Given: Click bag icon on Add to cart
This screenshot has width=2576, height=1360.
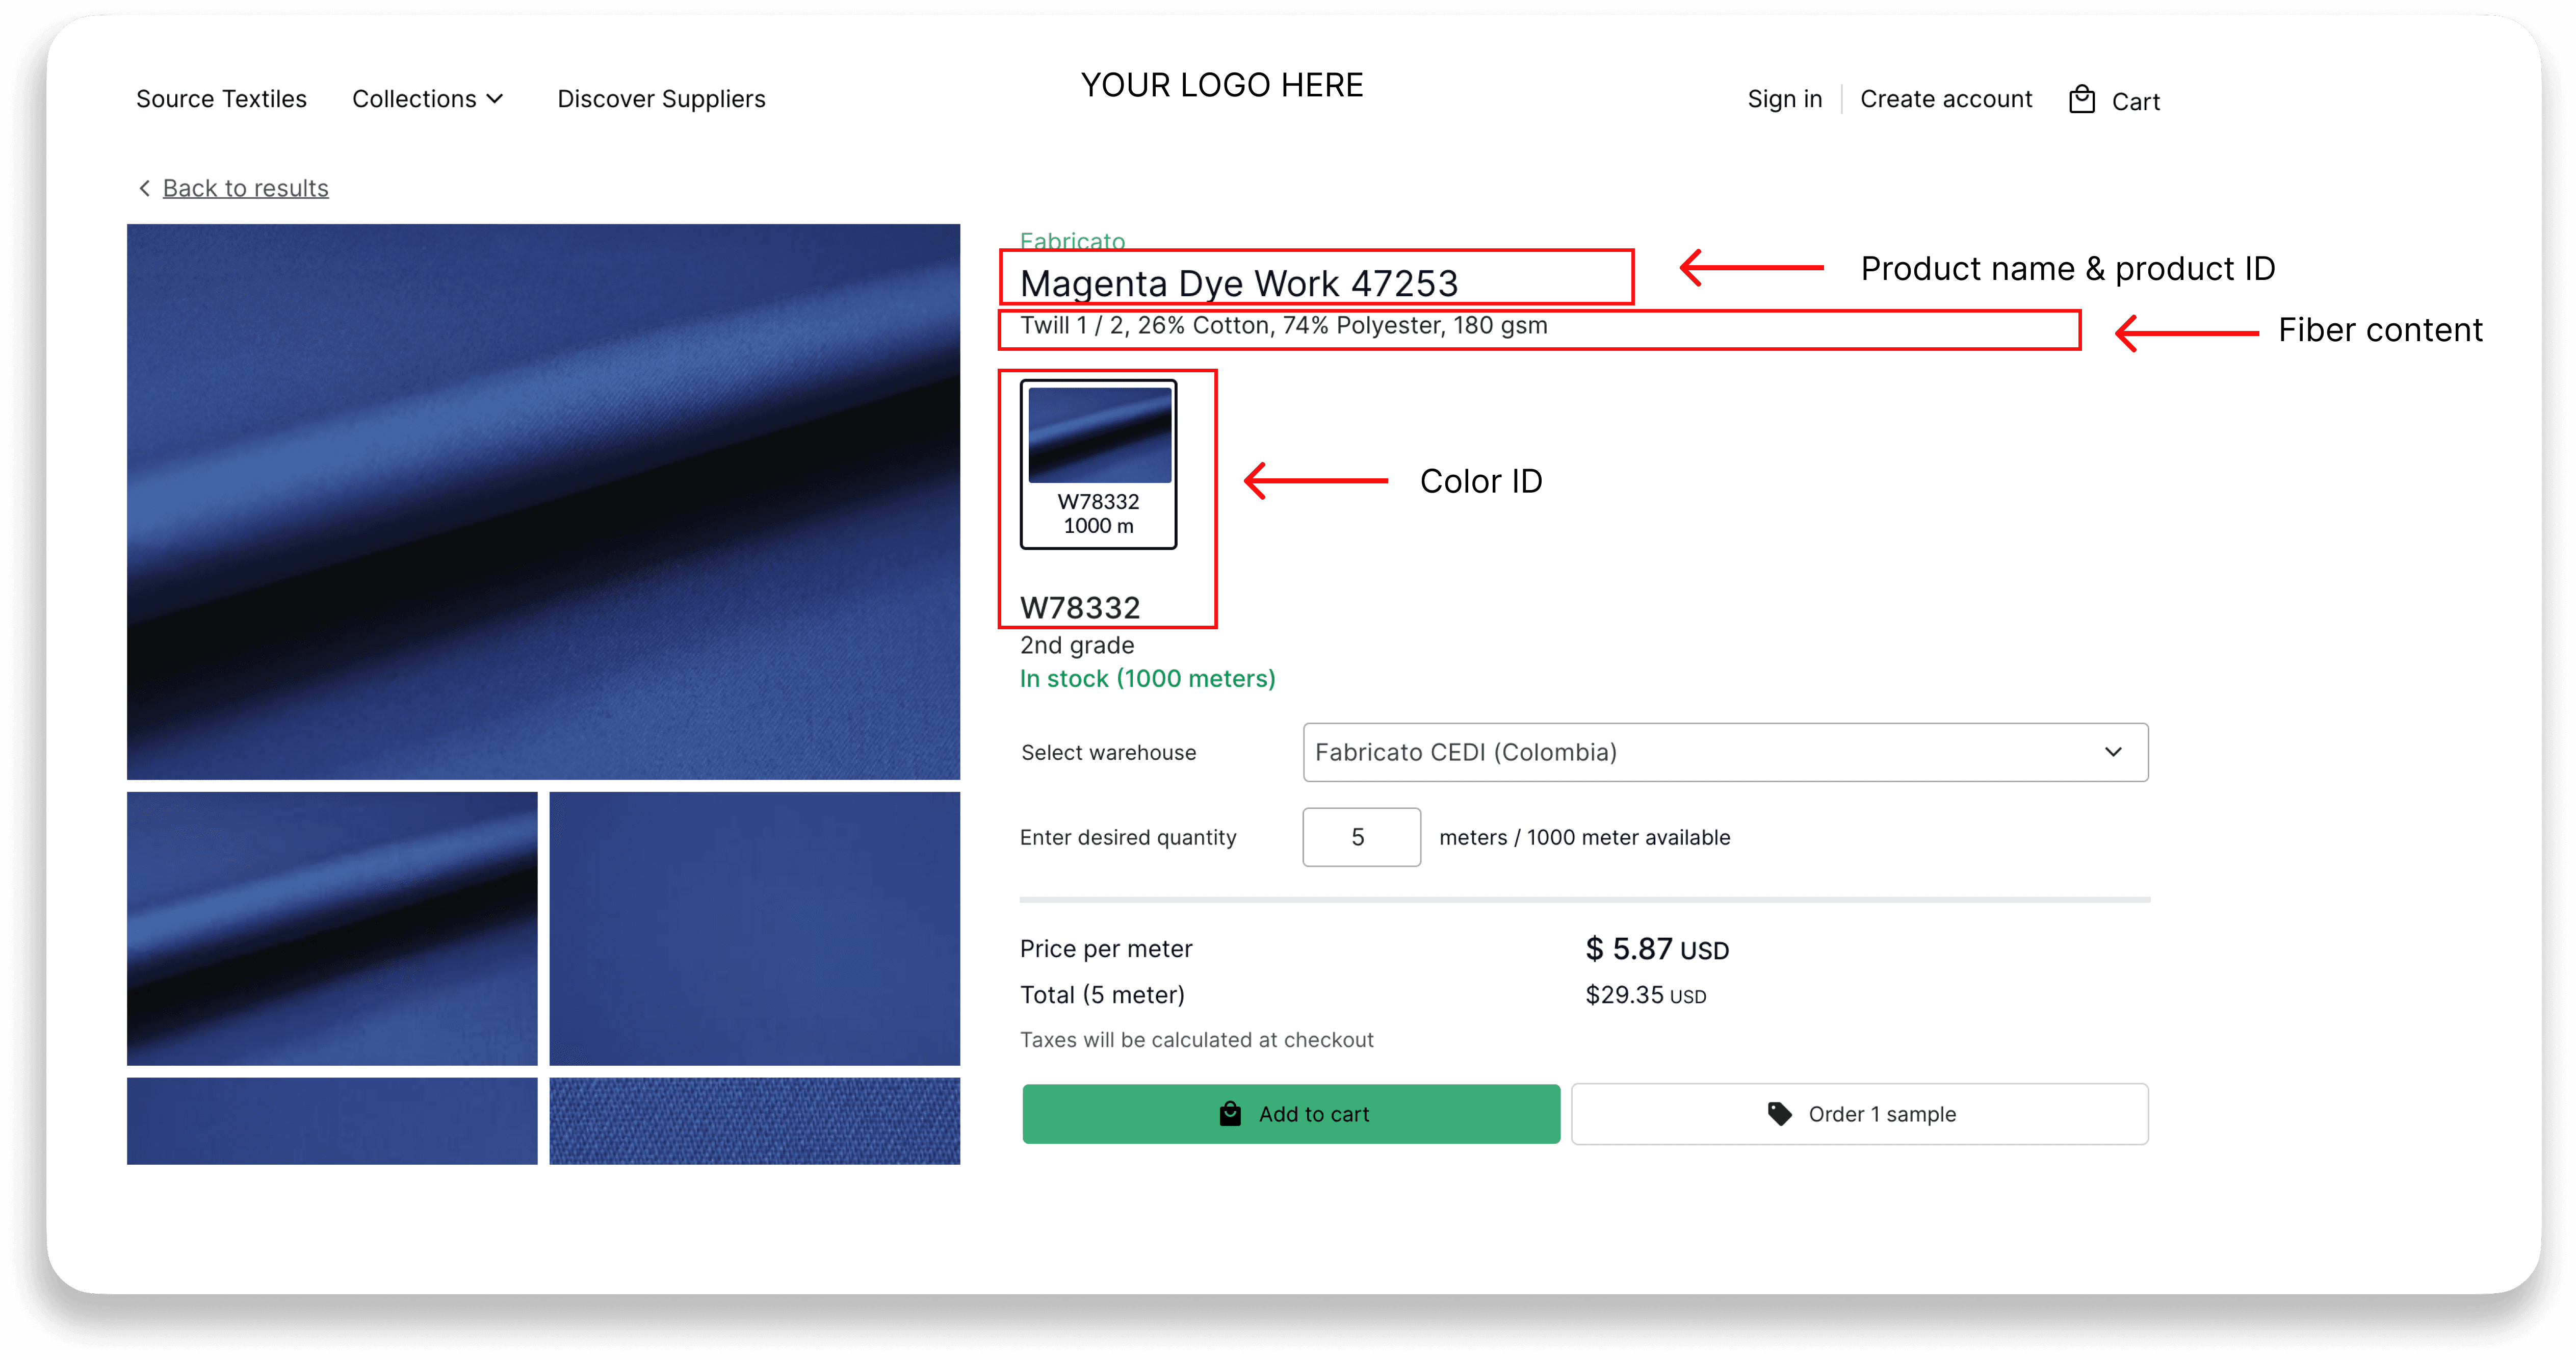Looking at the screenshot, I should (1230, 1113).
